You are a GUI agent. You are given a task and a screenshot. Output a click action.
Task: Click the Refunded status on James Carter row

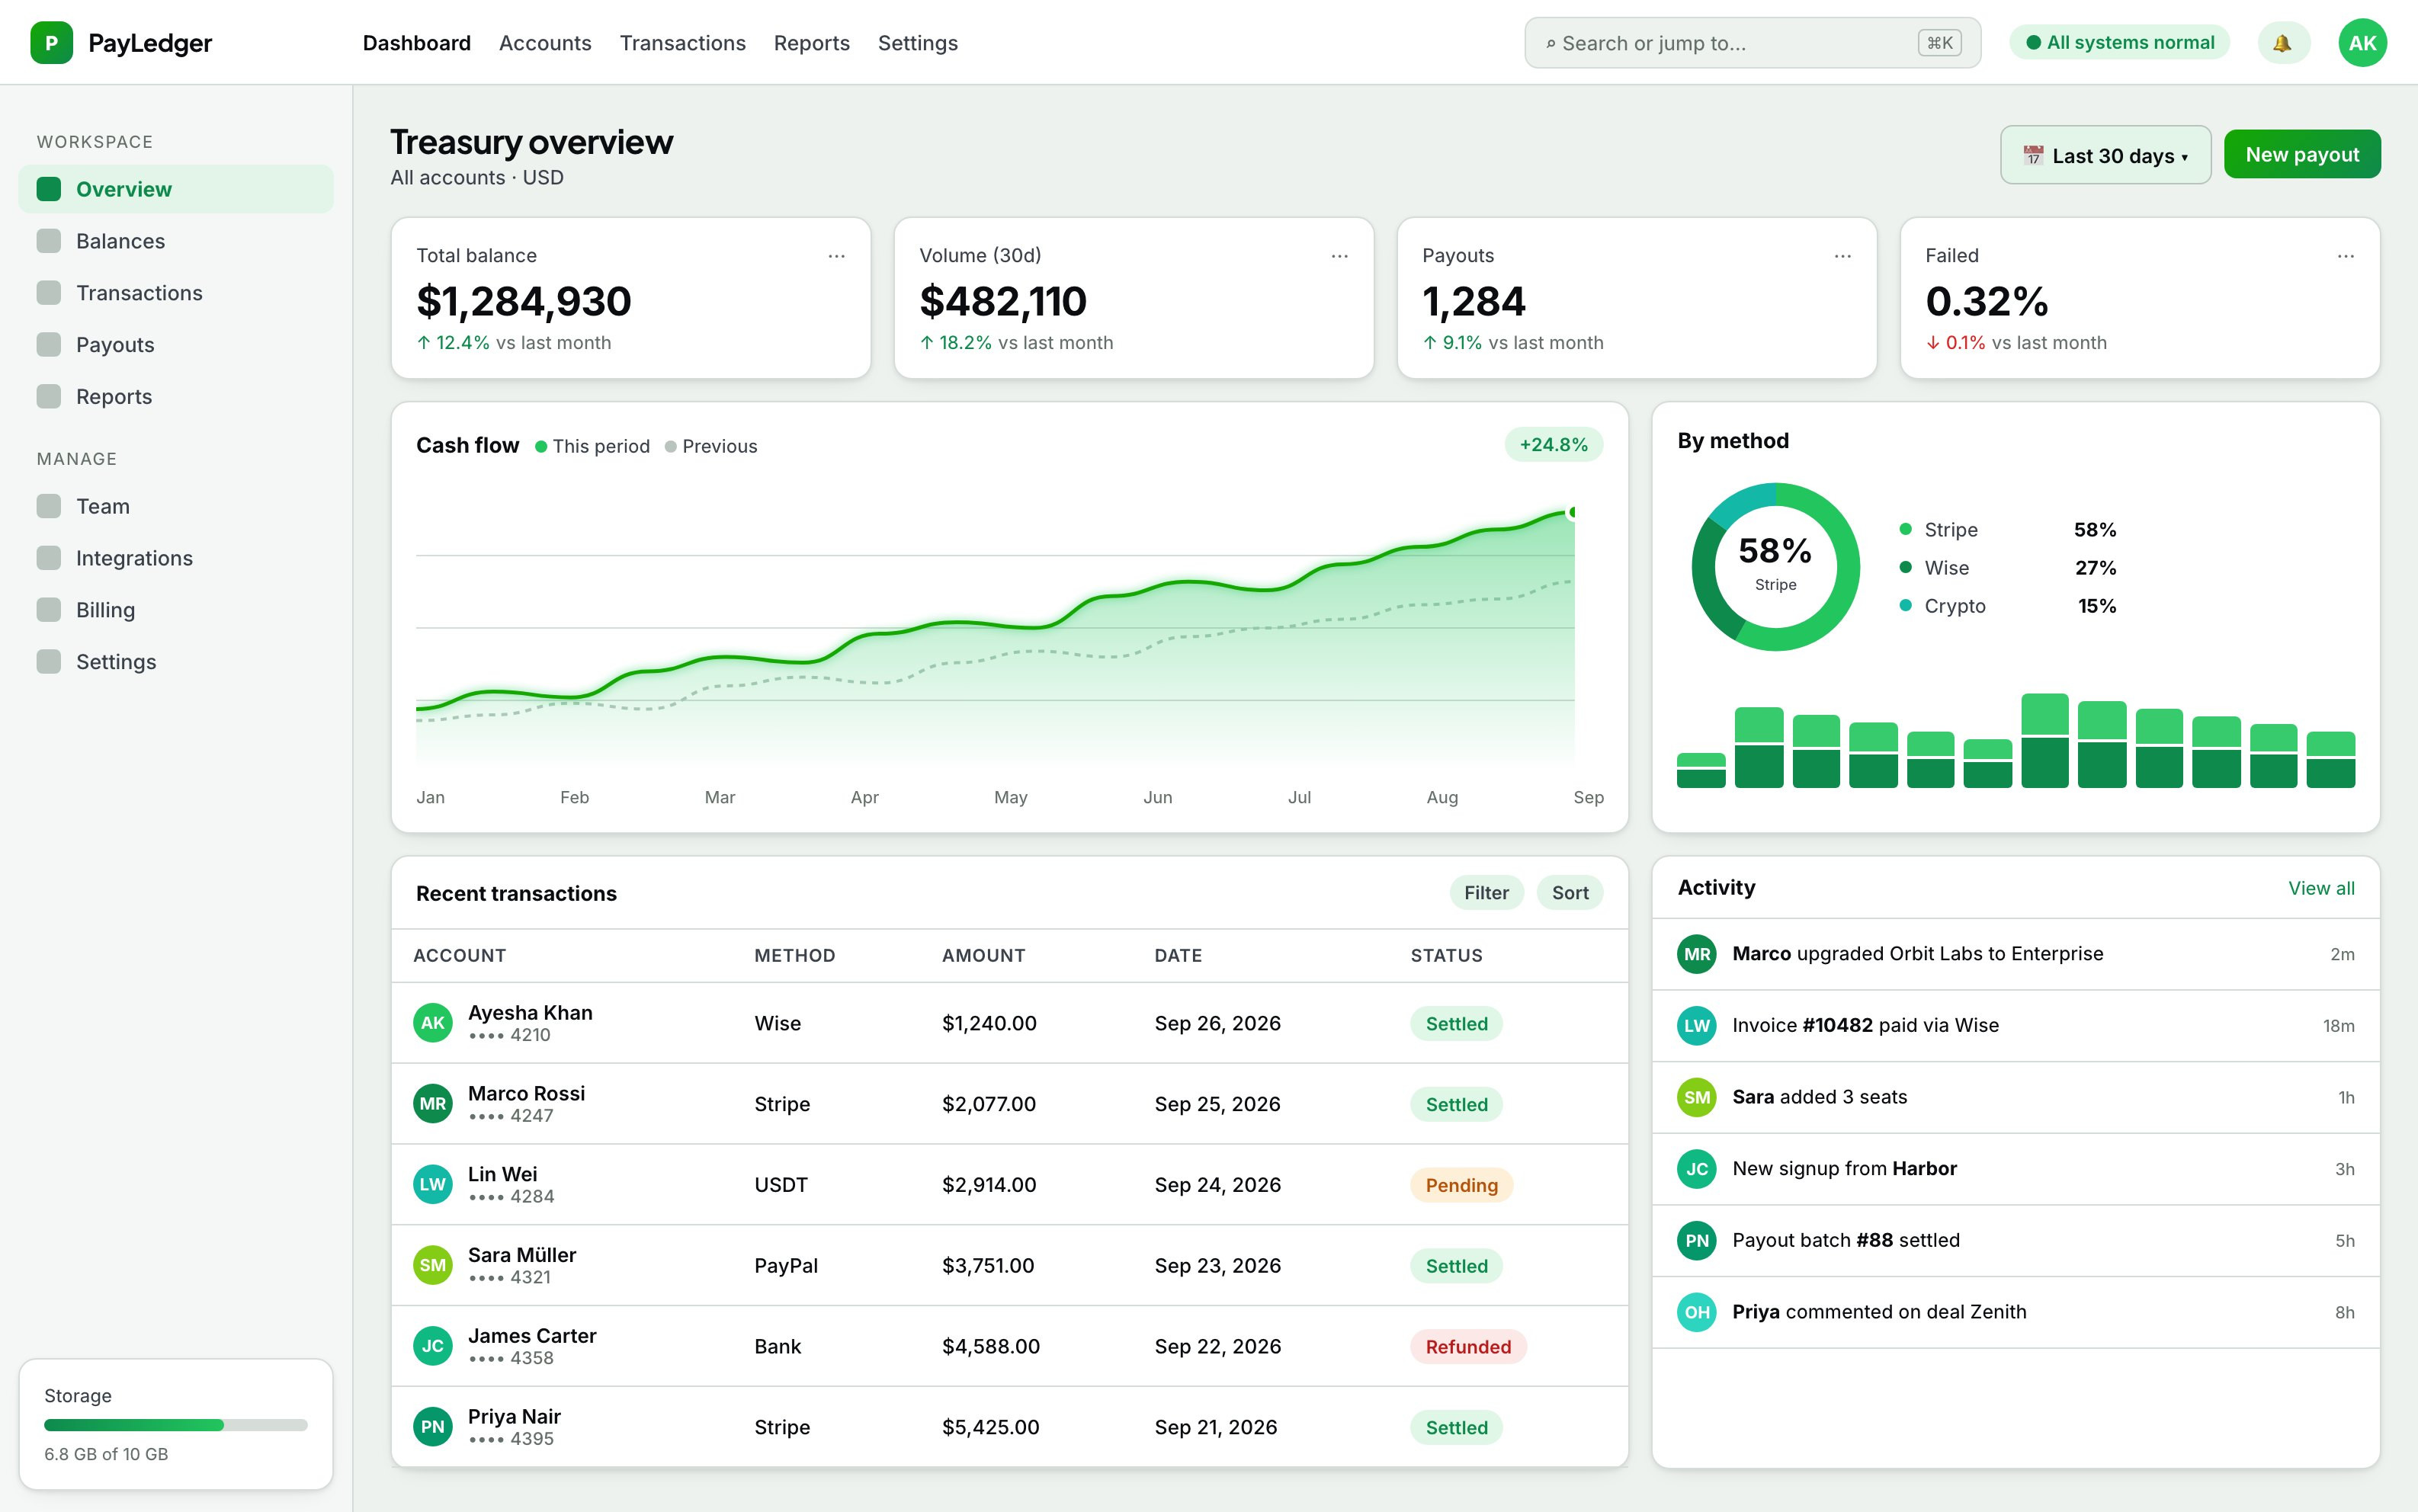pyautogui.click(x=1468, y=1346)
